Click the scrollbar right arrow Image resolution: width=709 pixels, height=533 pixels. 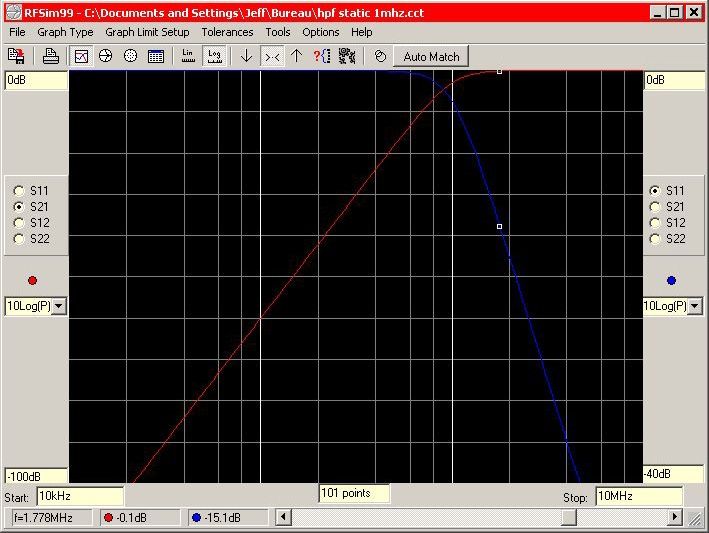pos(674,517)
